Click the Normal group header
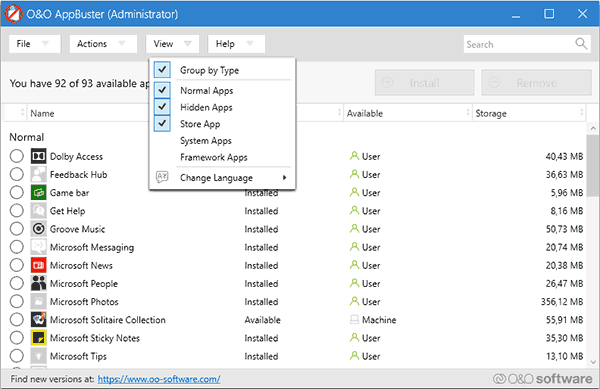 tap(27, 137)
